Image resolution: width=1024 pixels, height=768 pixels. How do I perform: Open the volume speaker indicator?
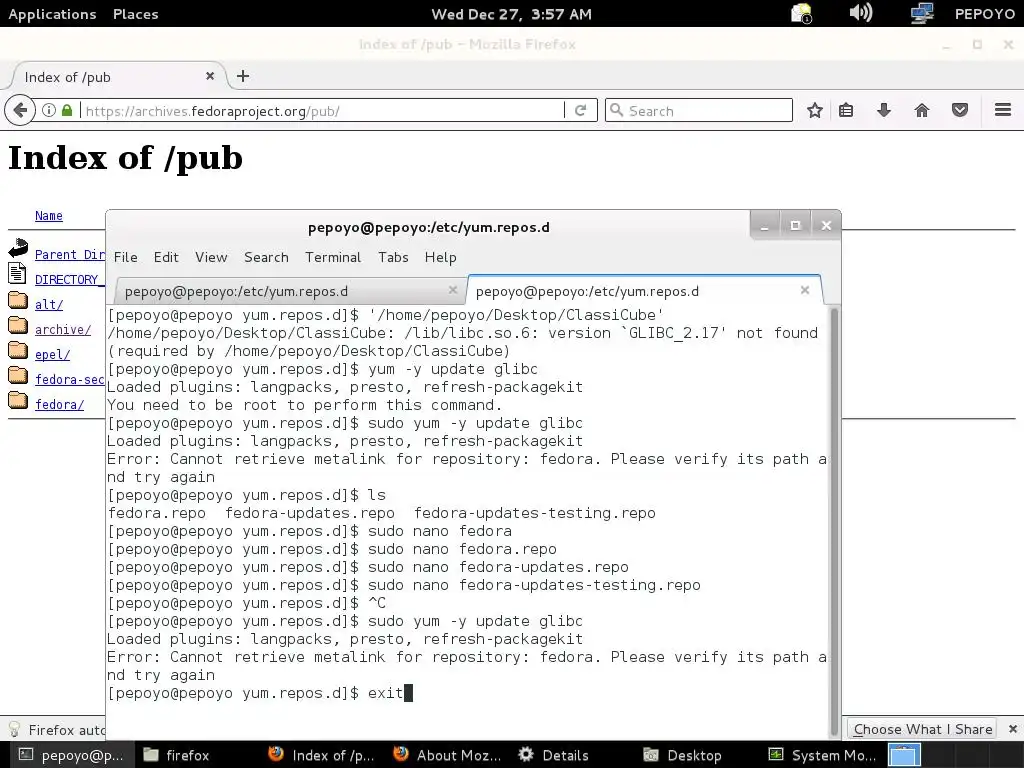861,13
